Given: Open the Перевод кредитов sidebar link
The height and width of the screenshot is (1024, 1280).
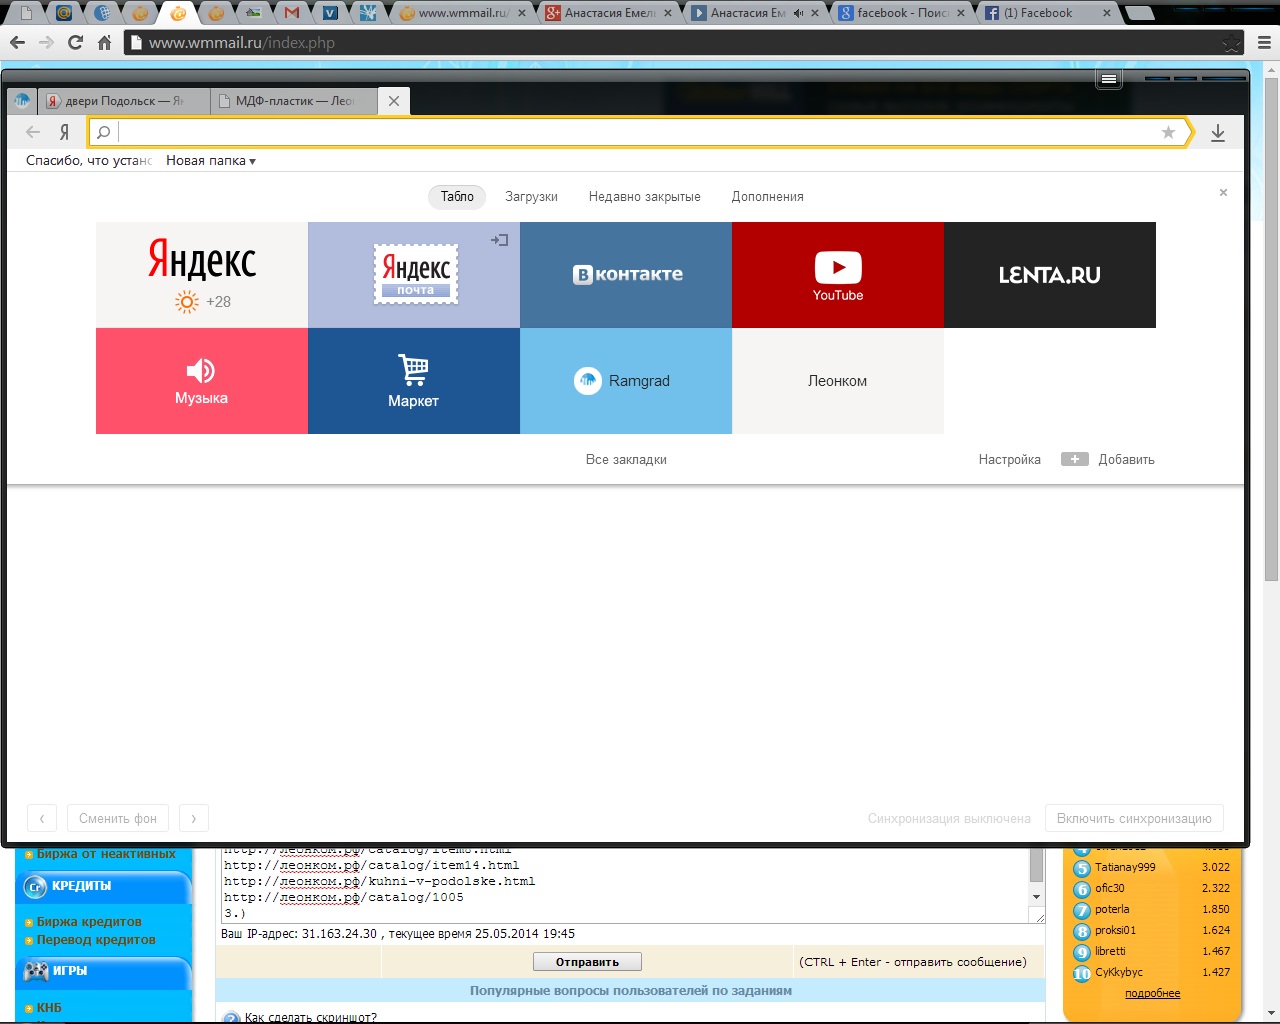Looking at the screenshot, I should tap(96, 940).
